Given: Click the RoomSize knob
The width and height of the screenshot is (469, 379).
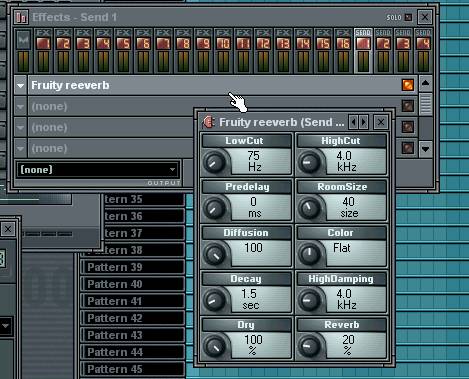Looking at the screenshot, I should pyautogui.click(x=309, y=208).
